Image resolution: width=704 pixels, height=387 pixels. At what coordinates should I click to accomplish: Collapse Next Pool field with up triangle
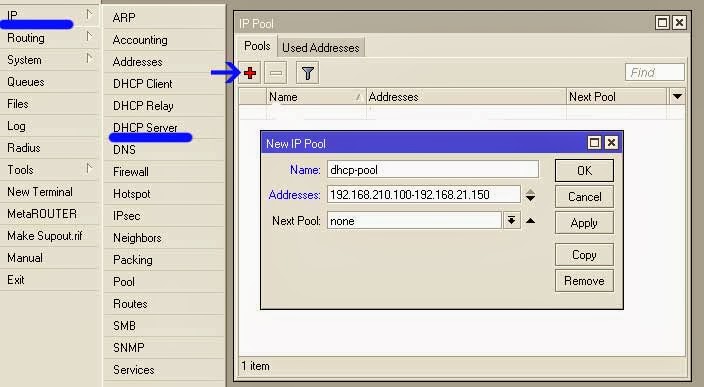point(530,220)
